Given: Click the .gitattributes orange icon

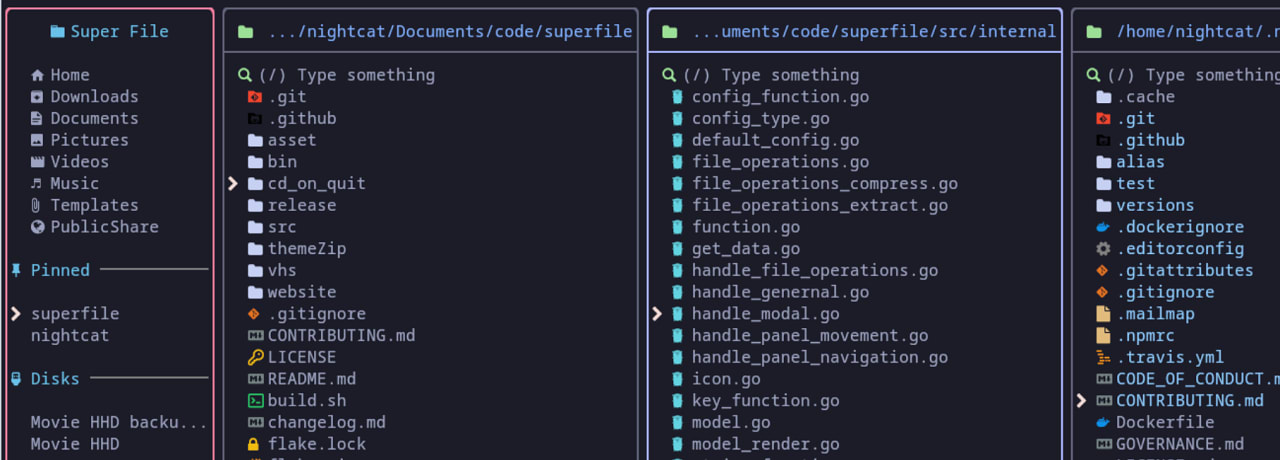Looking at the screenshot, I should pos(1103,270).
